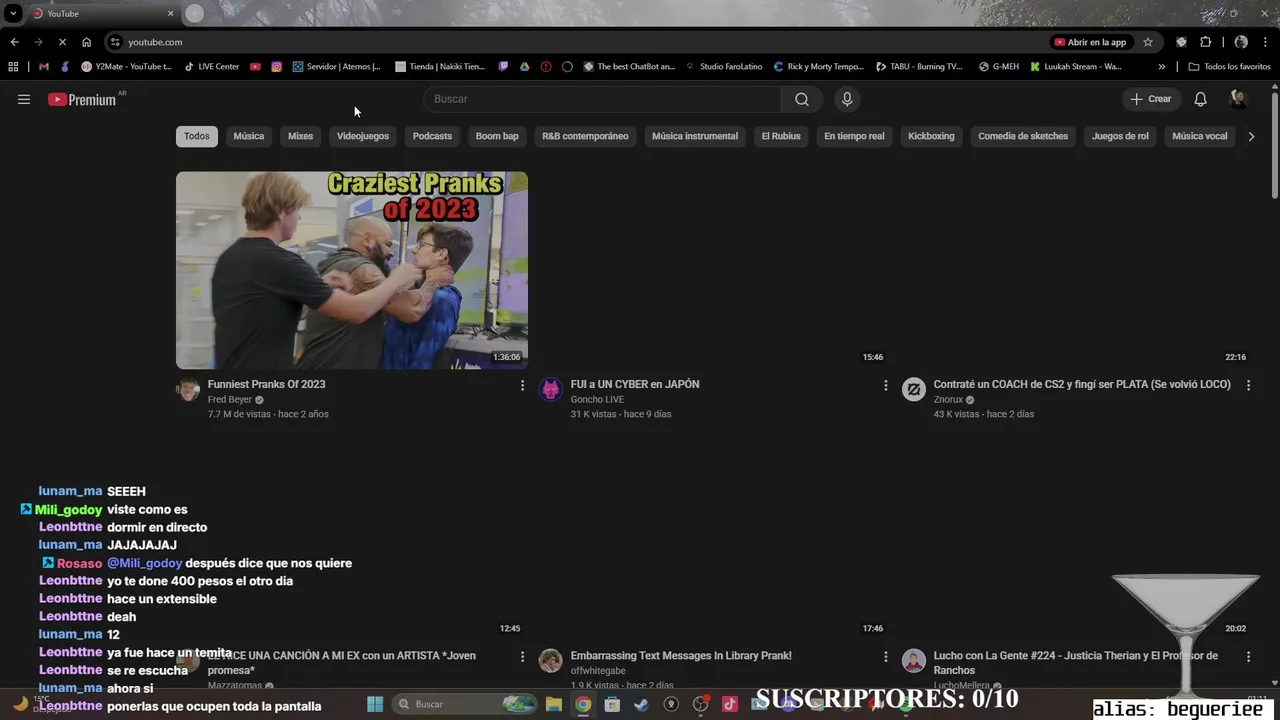Open options for Funniest Pranks Of 2023

coord(522,385)
